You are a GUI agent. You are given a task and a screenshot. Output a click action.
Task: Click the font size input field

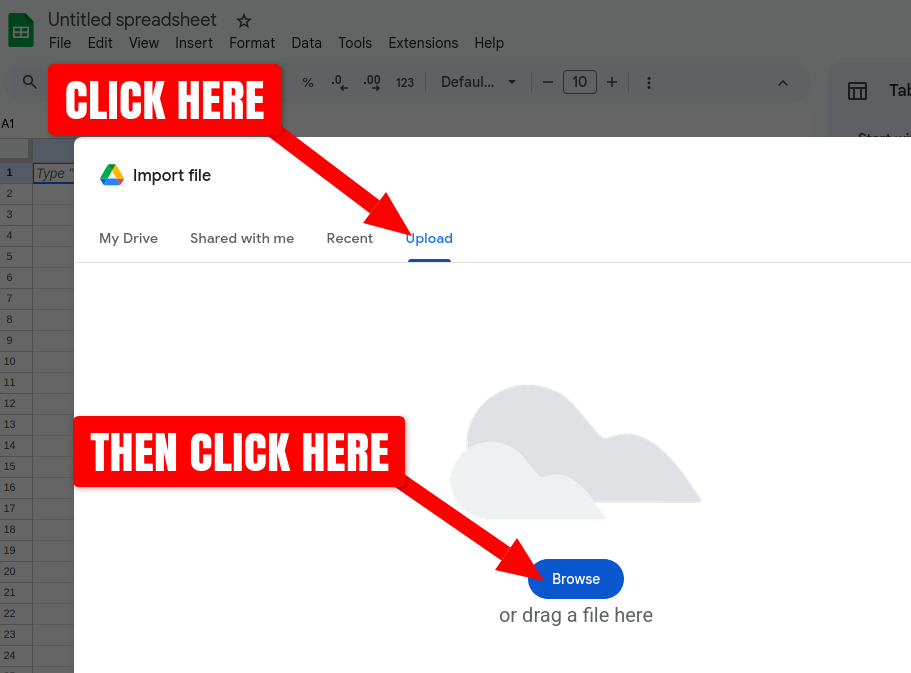579,82
